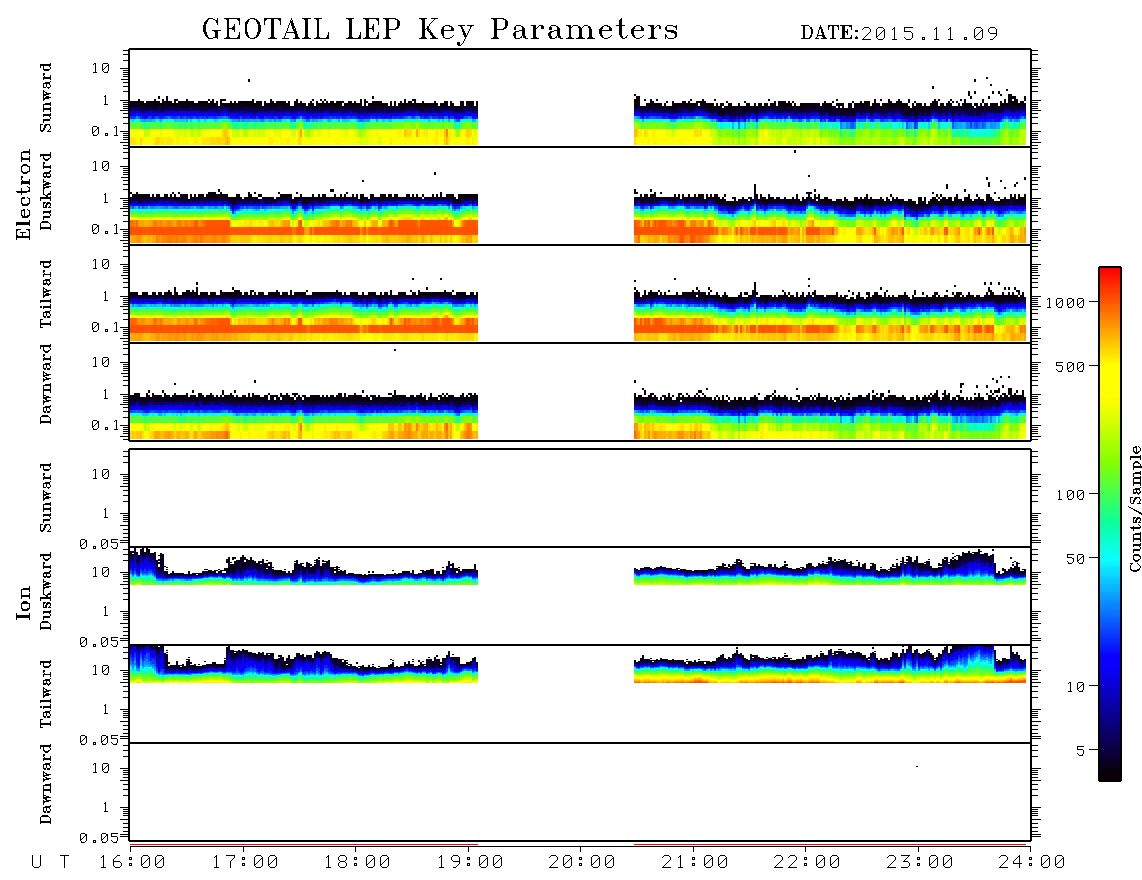This screenshot has height=880, width=1142.
Task: Click the 'GEOTAIL LEP Key Parameters' title
Action: [x=440, y=30]
